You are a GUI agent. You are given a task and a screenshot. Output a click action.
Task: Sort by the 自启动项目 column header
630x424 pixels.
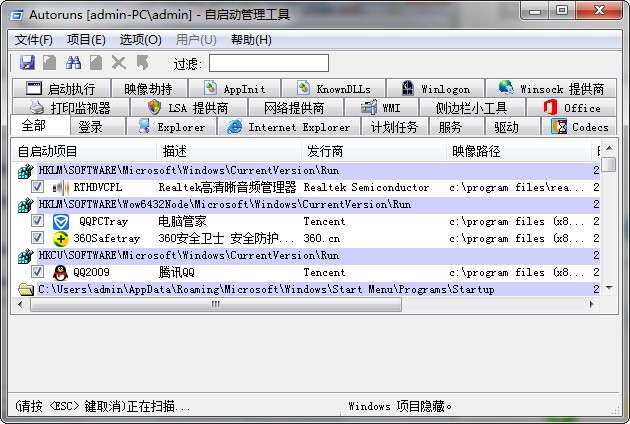point(84,151)
